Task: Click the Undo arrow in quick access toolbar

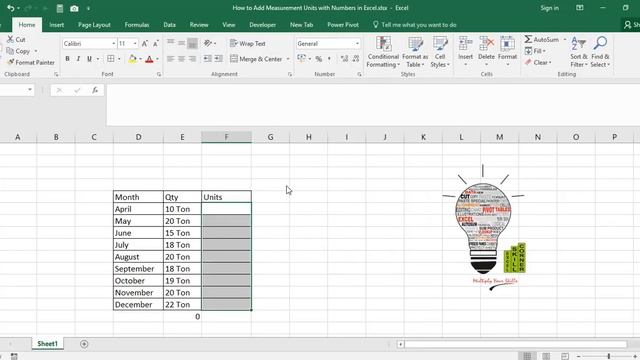Action: [x=10, y=8]
